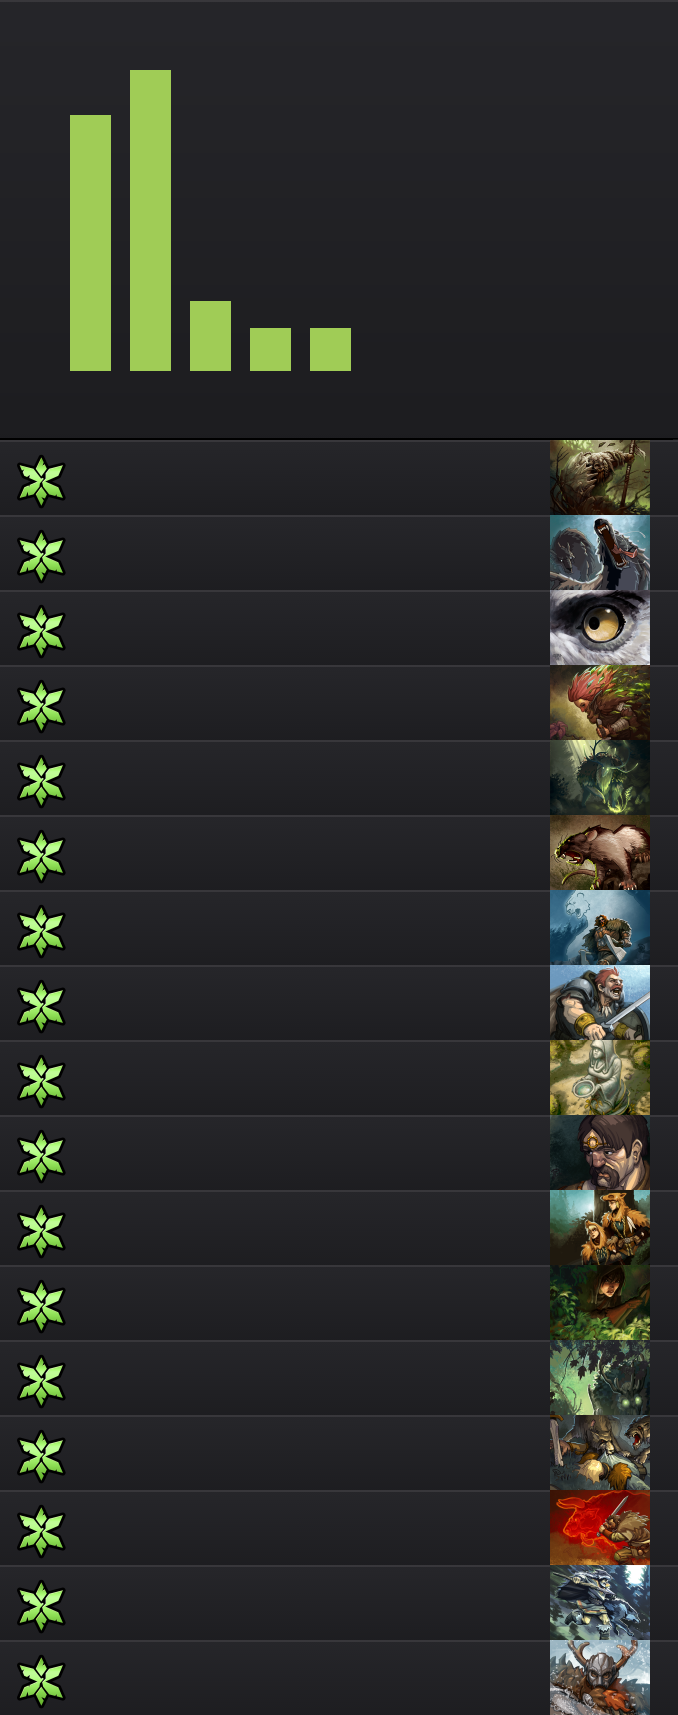The image size is (678, 1715).
Task: Open the yellow owl eye card thumbnail
Action: coord(600,628)
